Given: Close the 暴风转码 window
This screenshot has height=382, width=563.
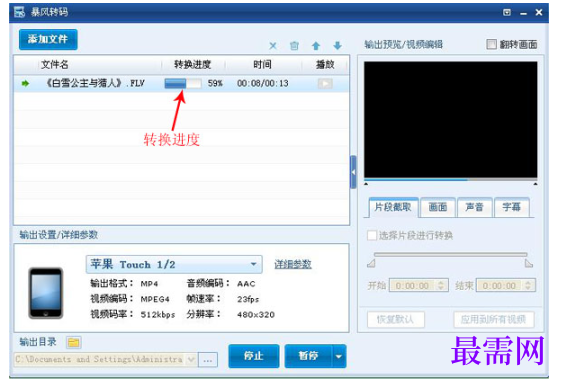Looking at the screenshot, I should click(539, 13).
